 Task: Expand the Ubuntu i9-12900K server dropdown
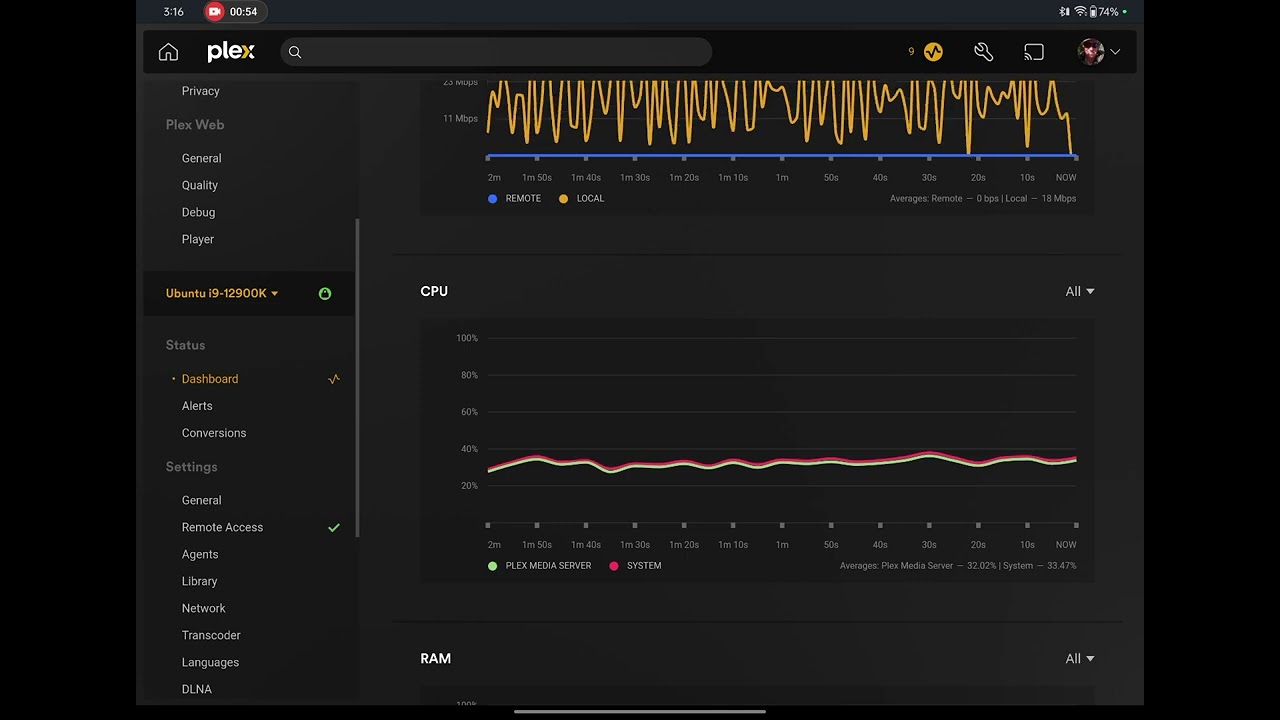tap(222, 293)
